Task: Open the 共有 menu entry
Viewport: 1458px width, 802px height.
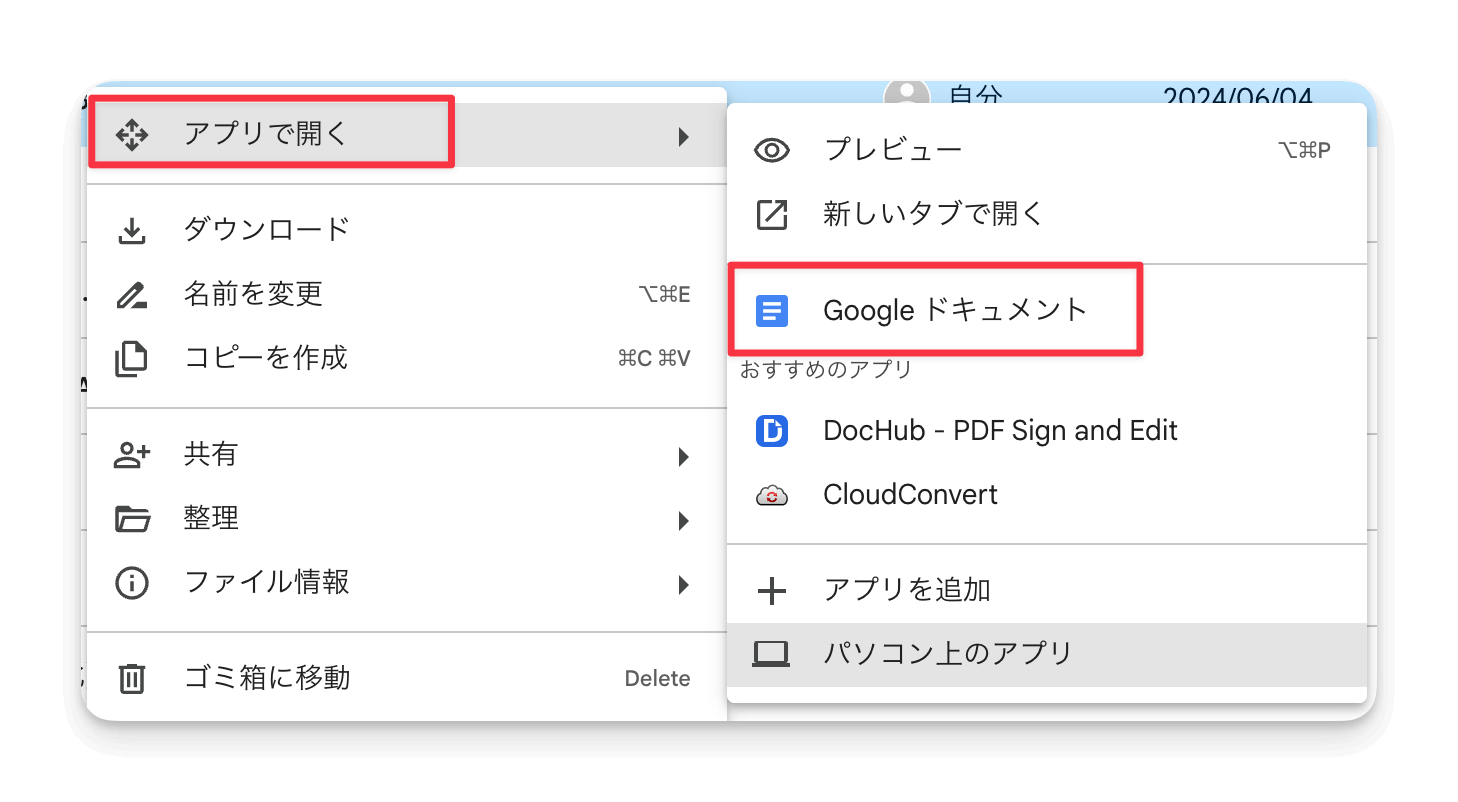Action: [407, 456]
